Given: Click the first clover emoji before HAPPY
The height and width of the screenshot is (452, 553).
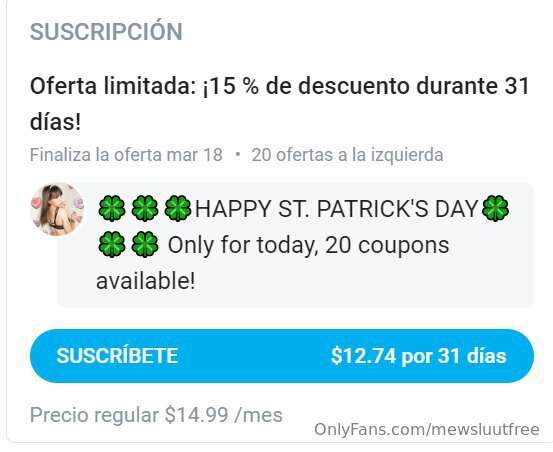Looking at the screenshot, I should [x=111, y=208].
